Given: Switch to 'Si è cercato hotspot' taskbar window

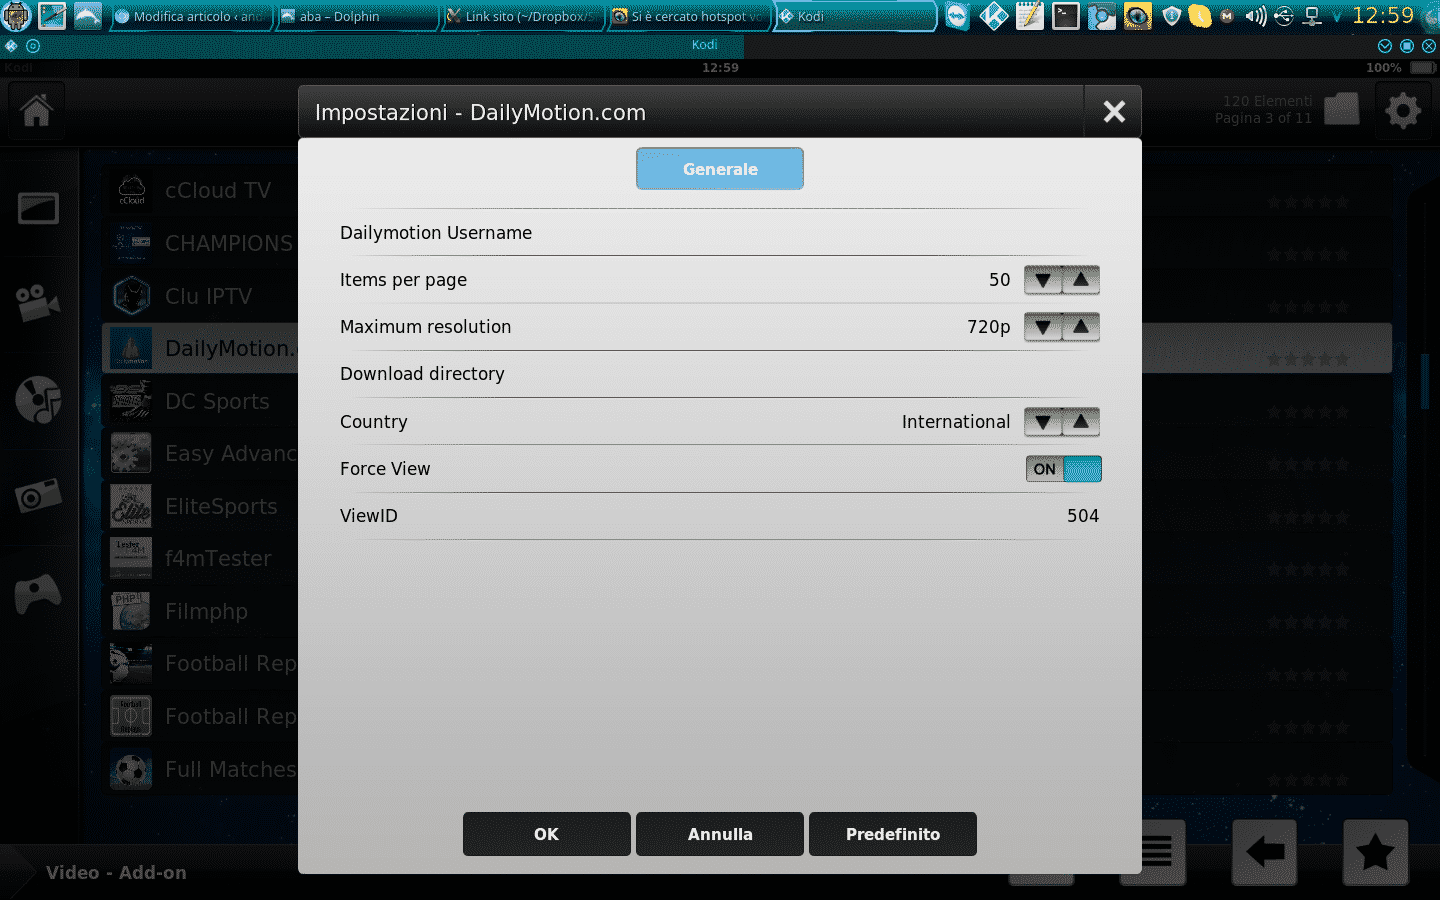Looking at the screenshot, I should 688,16.
